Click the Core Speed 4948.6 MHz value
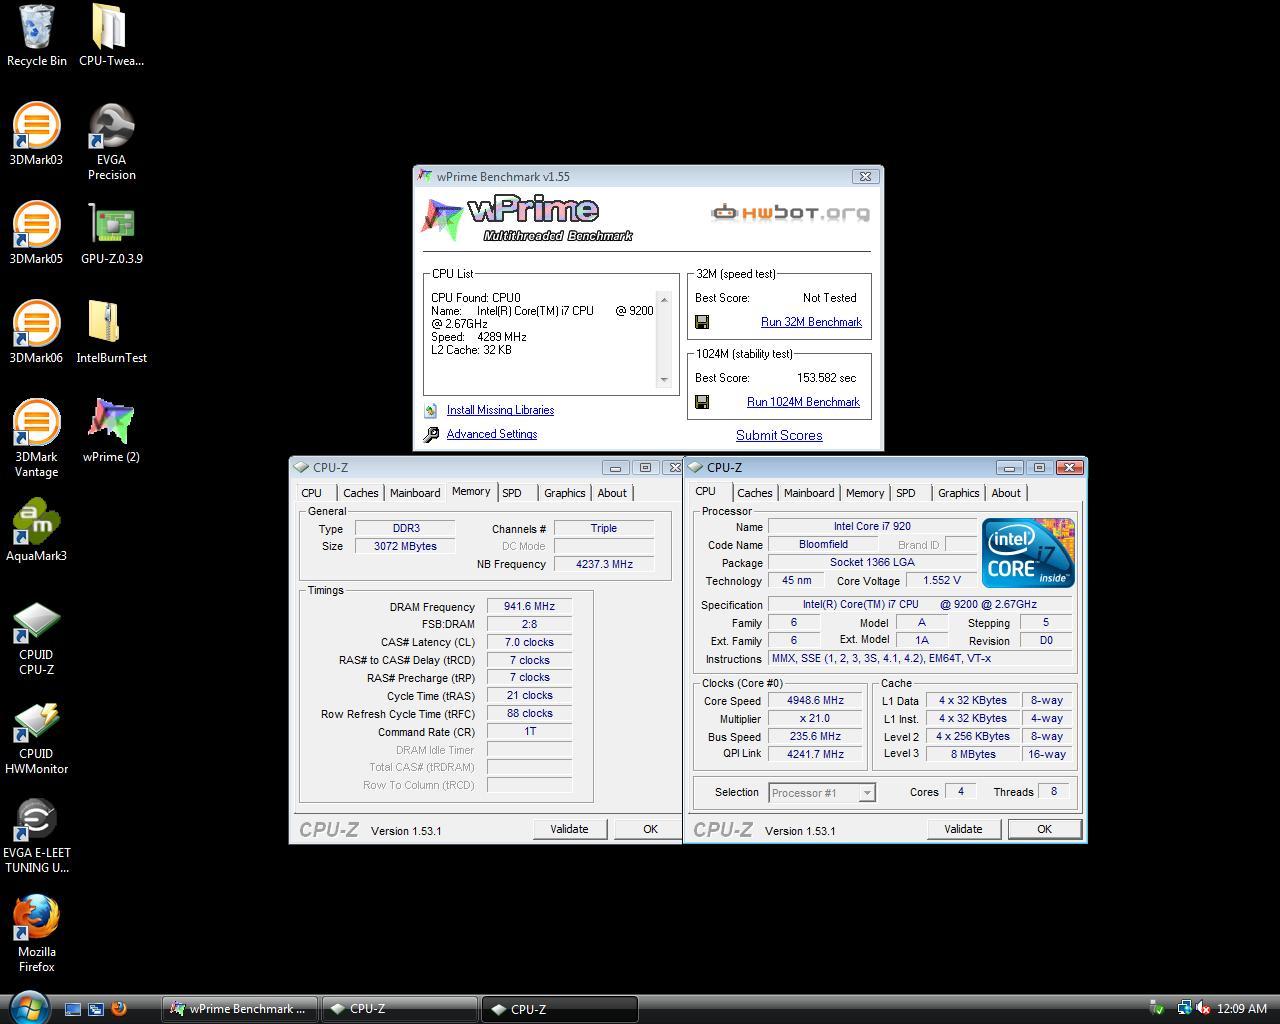The image size is (1280, 1024). pos(815,700)
